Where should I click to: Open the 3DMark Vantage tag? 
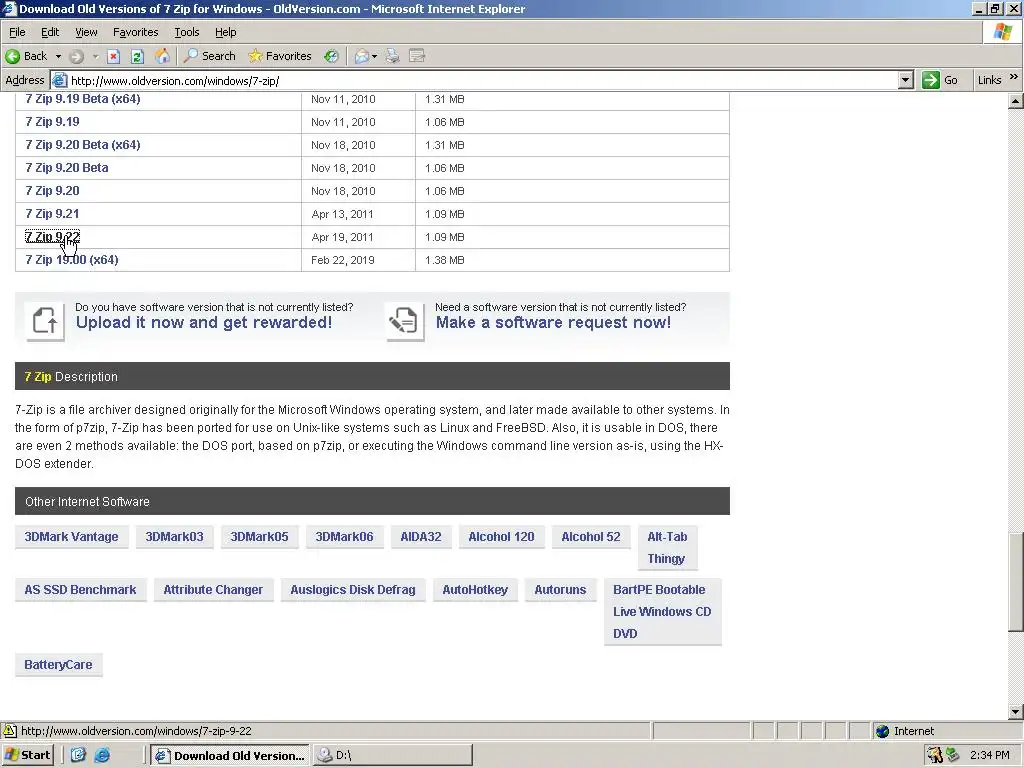point(71,537)
